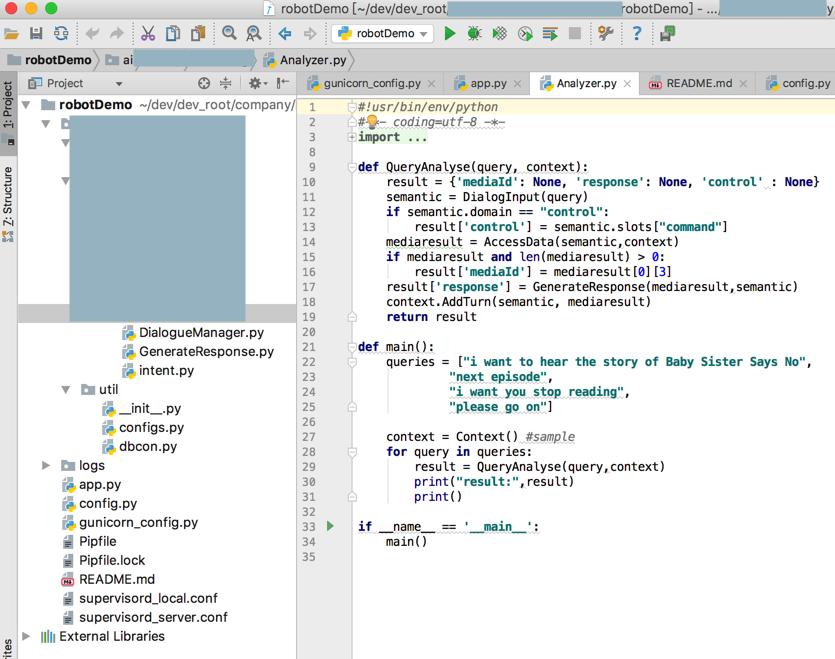The height and width of the screenshot is (659, 835).
Task: Switch to the app.py editor tab
Action: coord(487,84)
